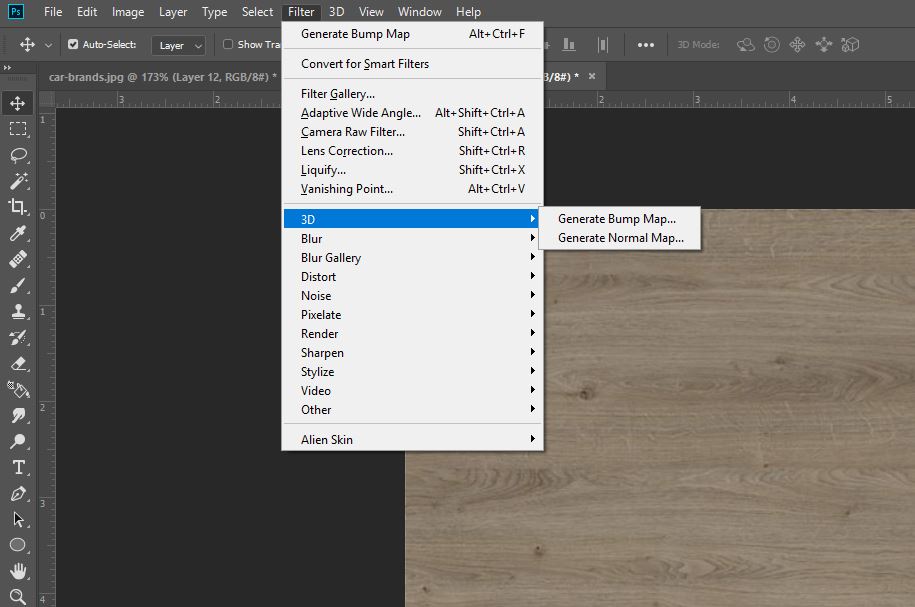Open the Type menu
Viewport: 915px width, 607px height.
pos(214,12)
